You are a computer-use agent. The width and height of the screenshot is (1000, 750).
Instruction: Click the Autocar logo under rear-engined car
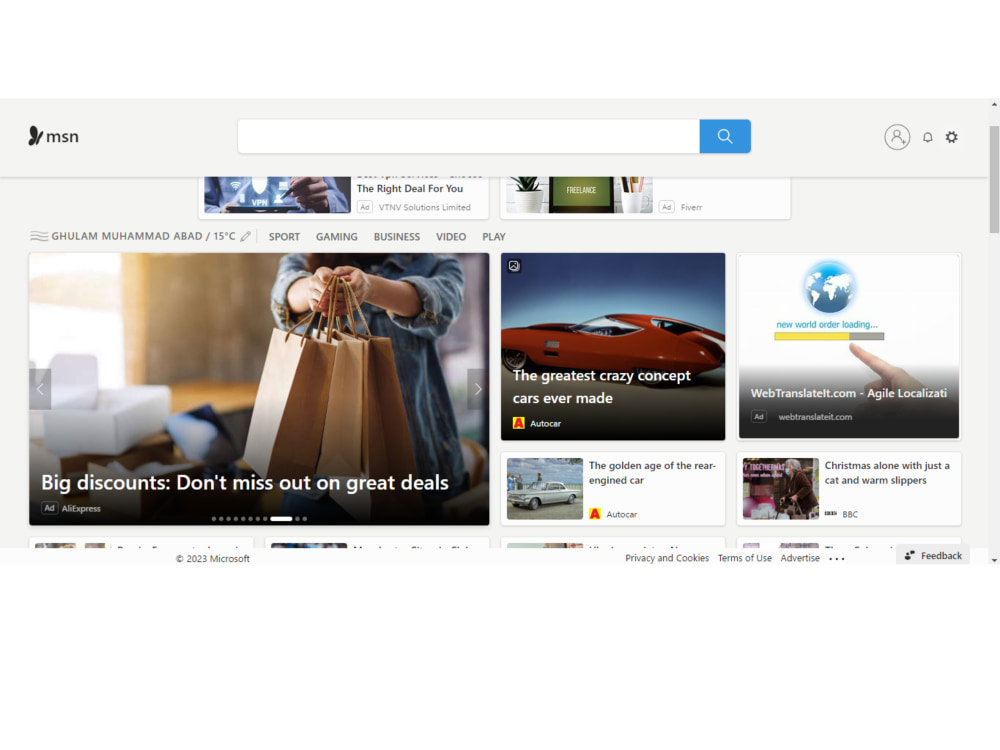coord(595,513)
